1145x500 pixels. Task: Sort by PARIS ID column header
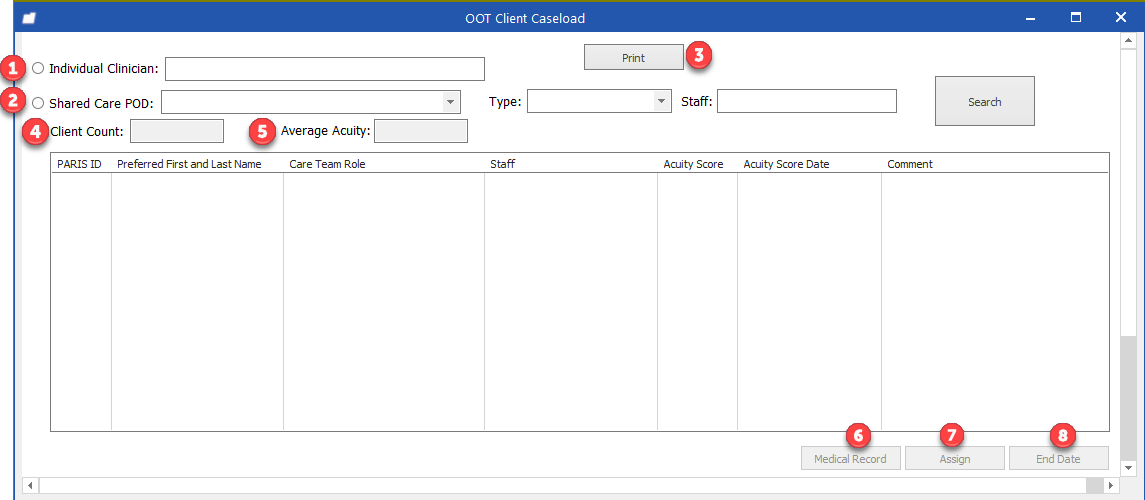(81, 164)
